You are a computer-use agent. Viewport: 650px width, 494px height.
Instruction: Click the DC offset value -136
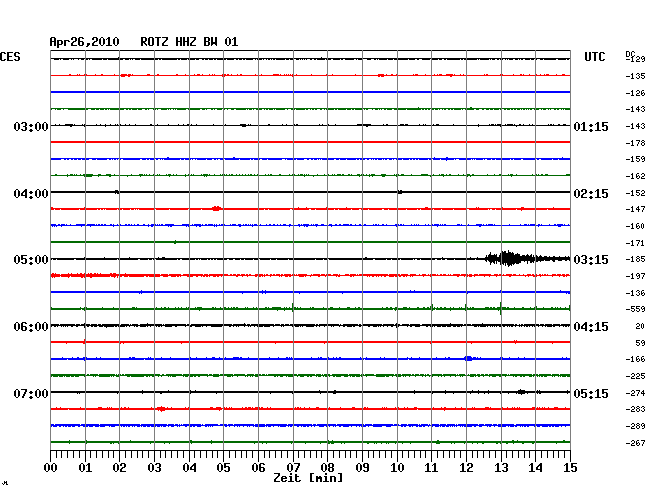[x=635, y=293]
